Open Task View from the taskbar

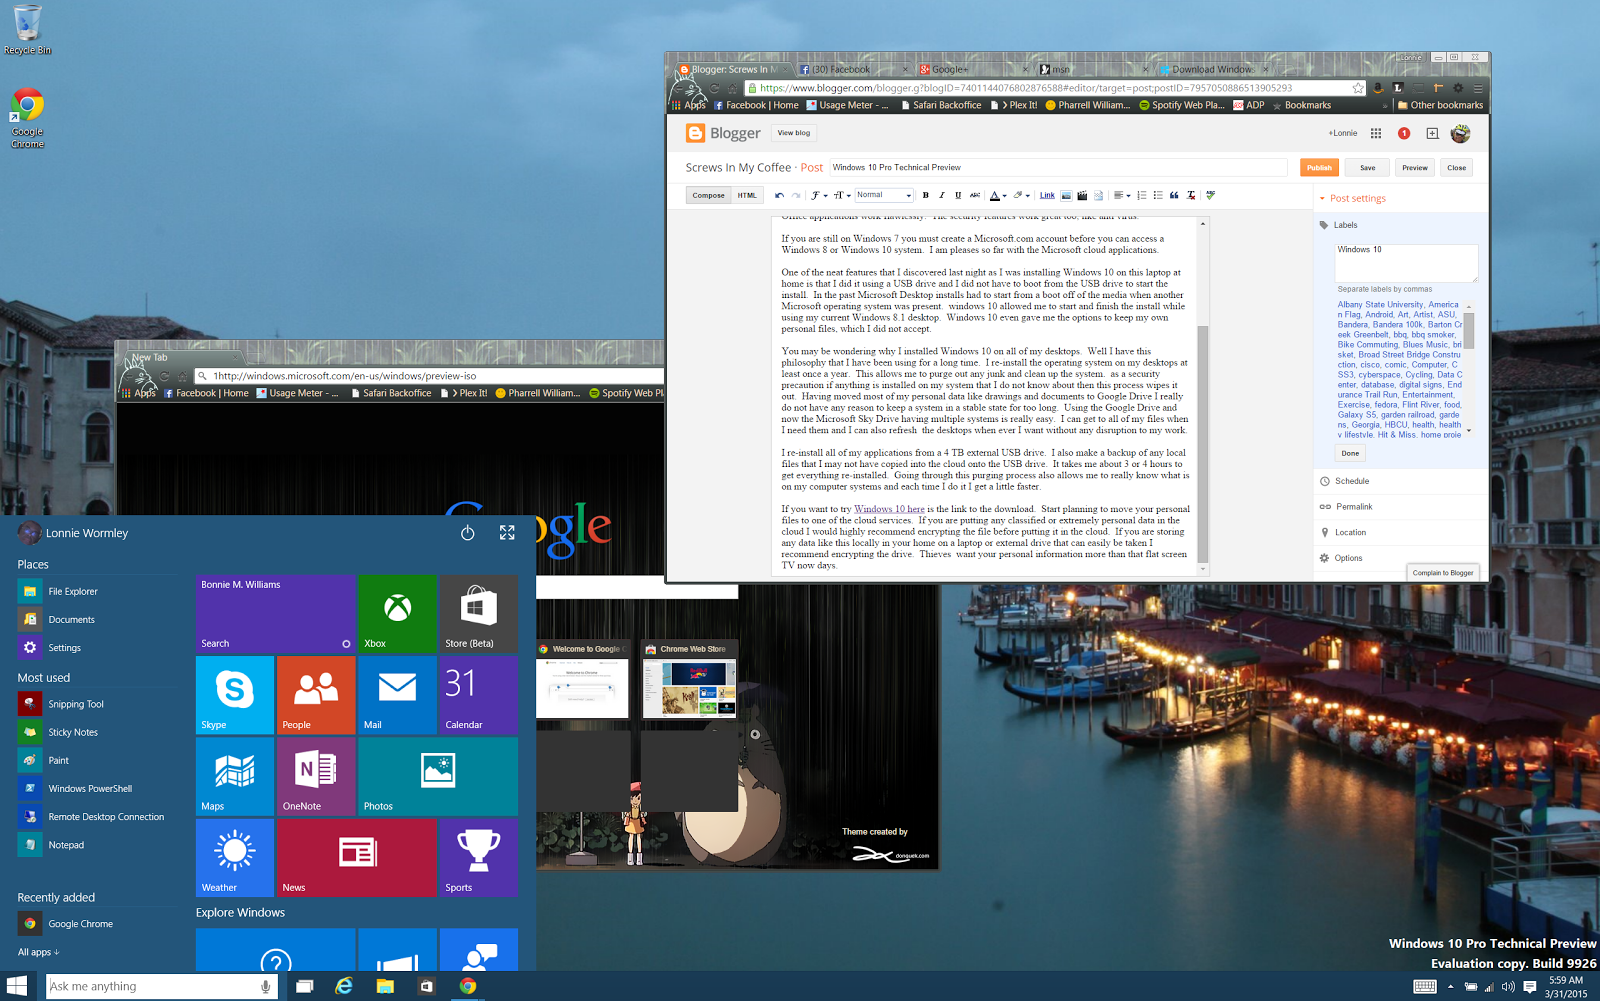tap(305, 986)
